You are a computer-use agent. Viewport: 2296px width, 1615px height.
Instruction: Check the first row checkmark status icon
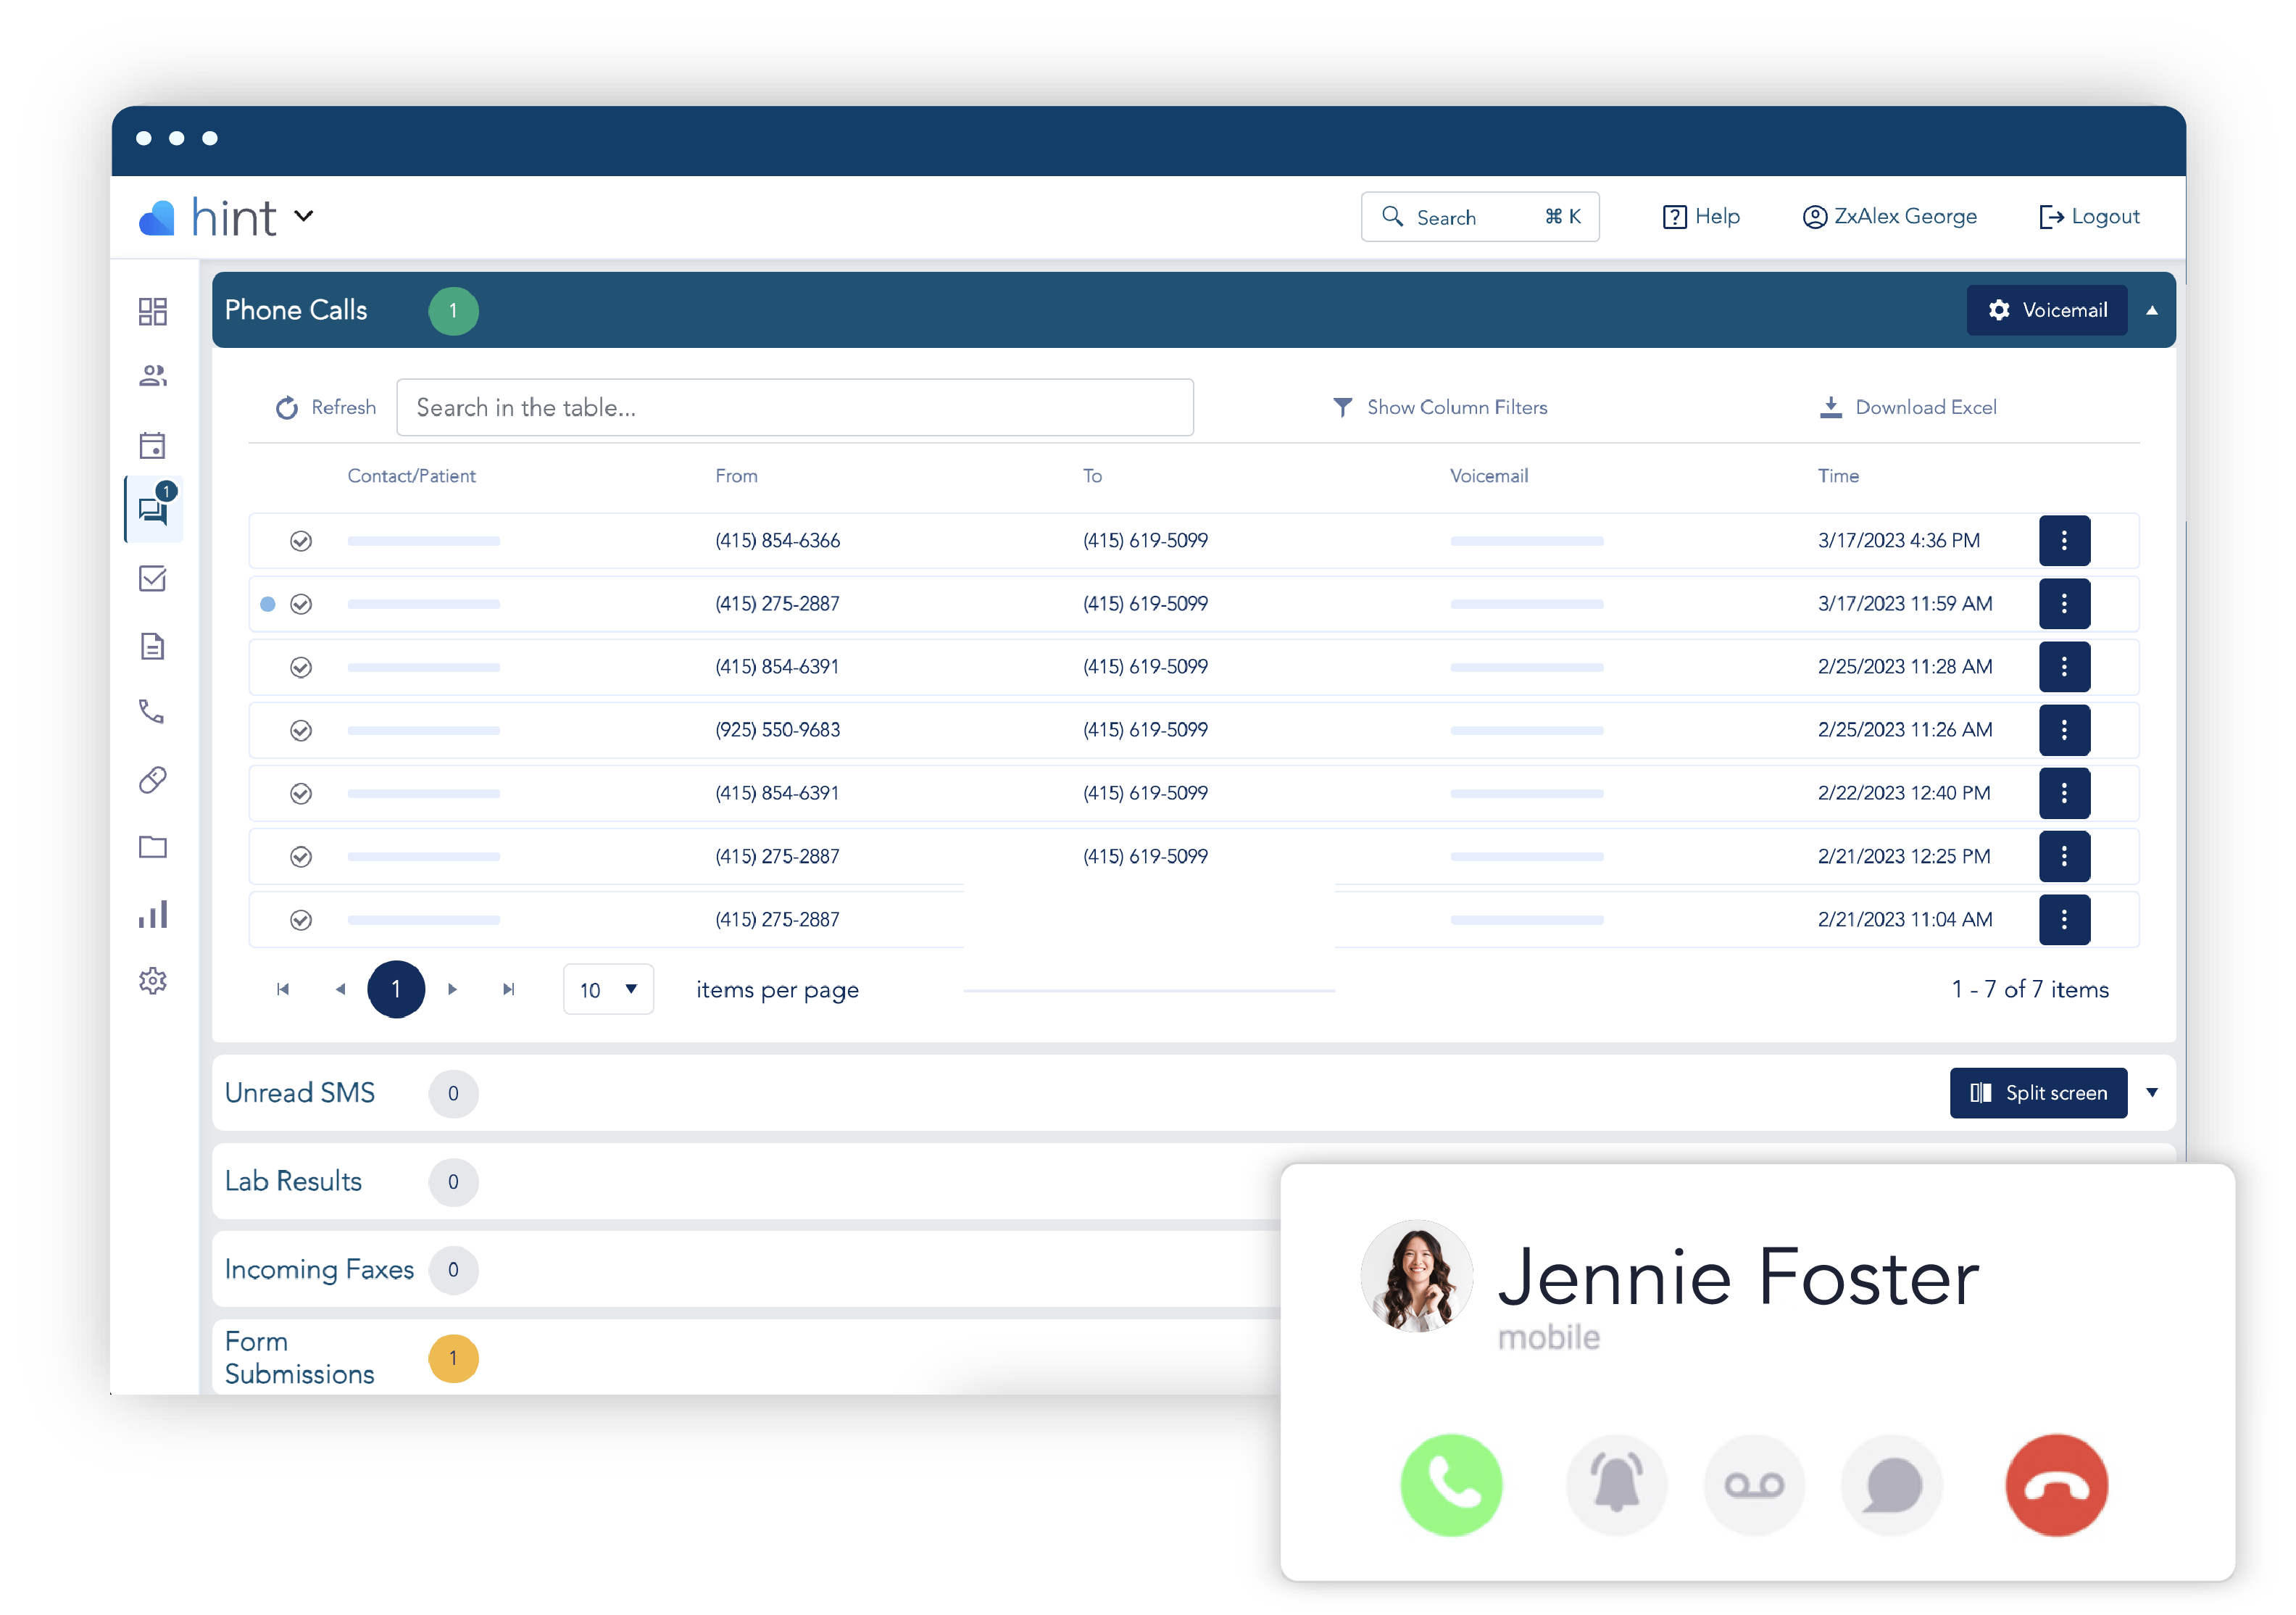(301, 540)
